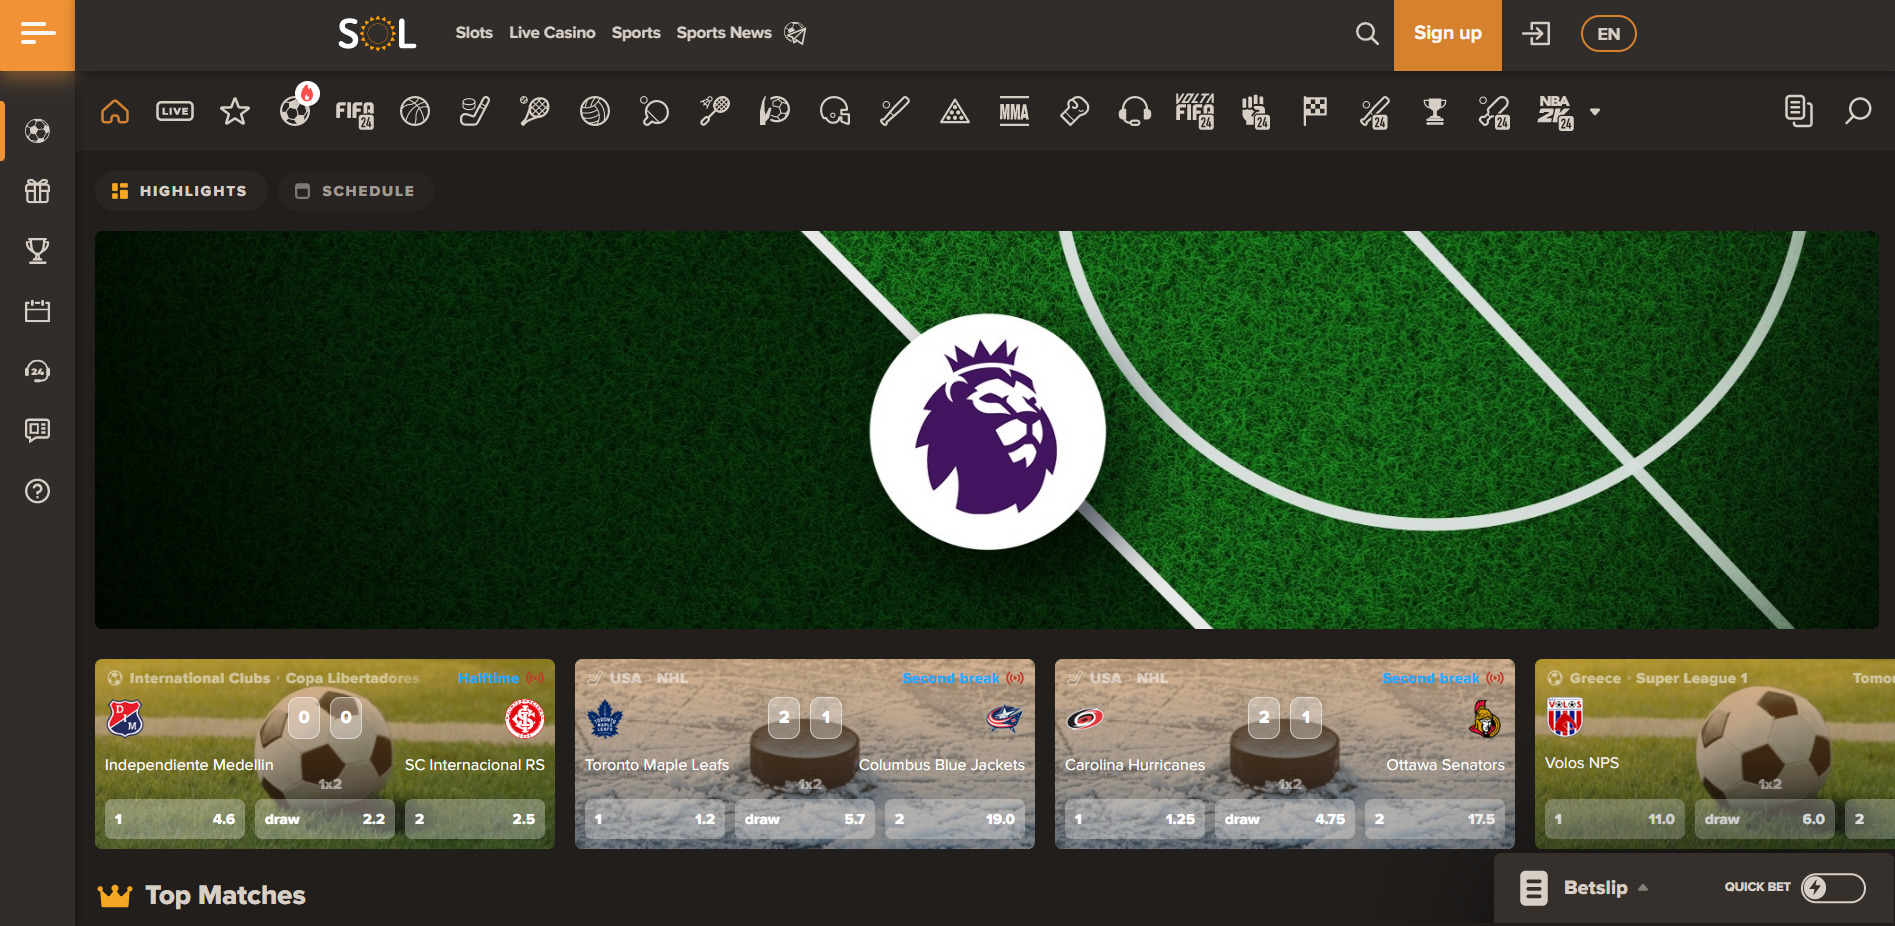Open the Carolina Hurricanes match card

coord(1285,754)
